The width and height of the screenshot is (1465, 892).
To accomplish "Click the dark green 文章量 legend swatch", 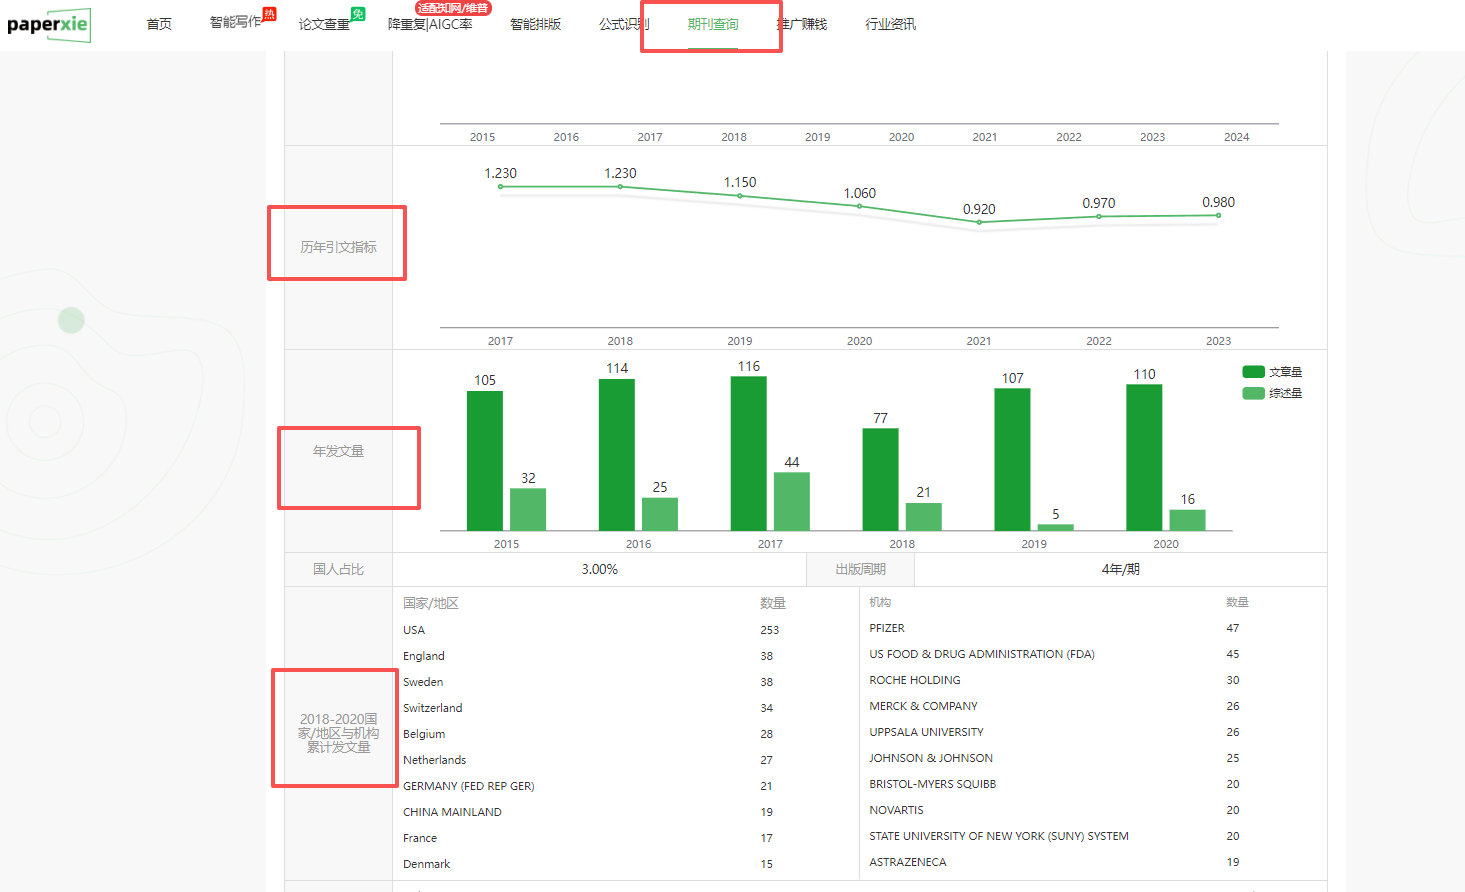I will click(x=1253, y=372).
